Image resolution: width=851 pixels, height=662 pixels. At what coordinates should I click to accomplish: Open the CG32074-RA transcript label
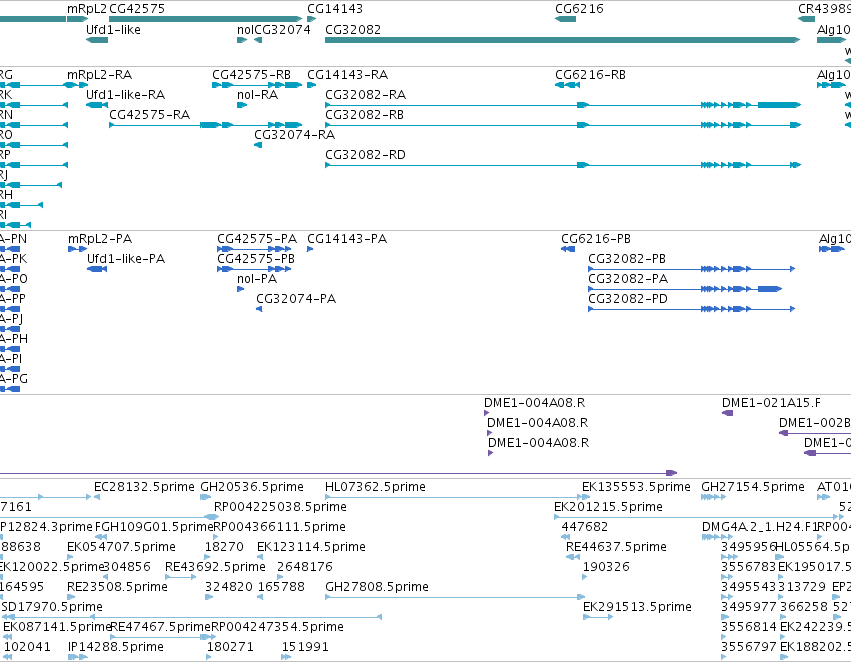(295, 135)
